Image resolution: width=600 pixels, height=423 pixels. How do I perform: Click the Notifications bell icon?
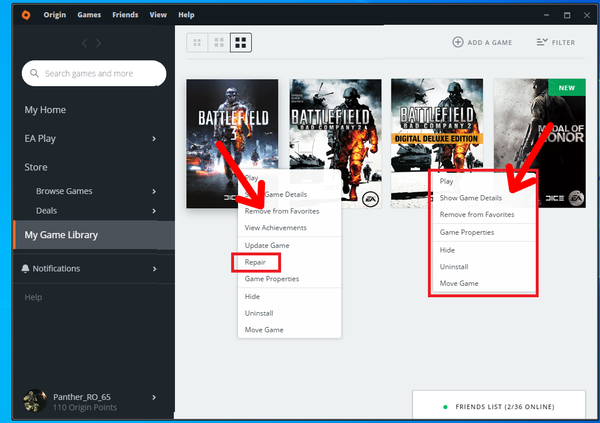tap(25, 268)
